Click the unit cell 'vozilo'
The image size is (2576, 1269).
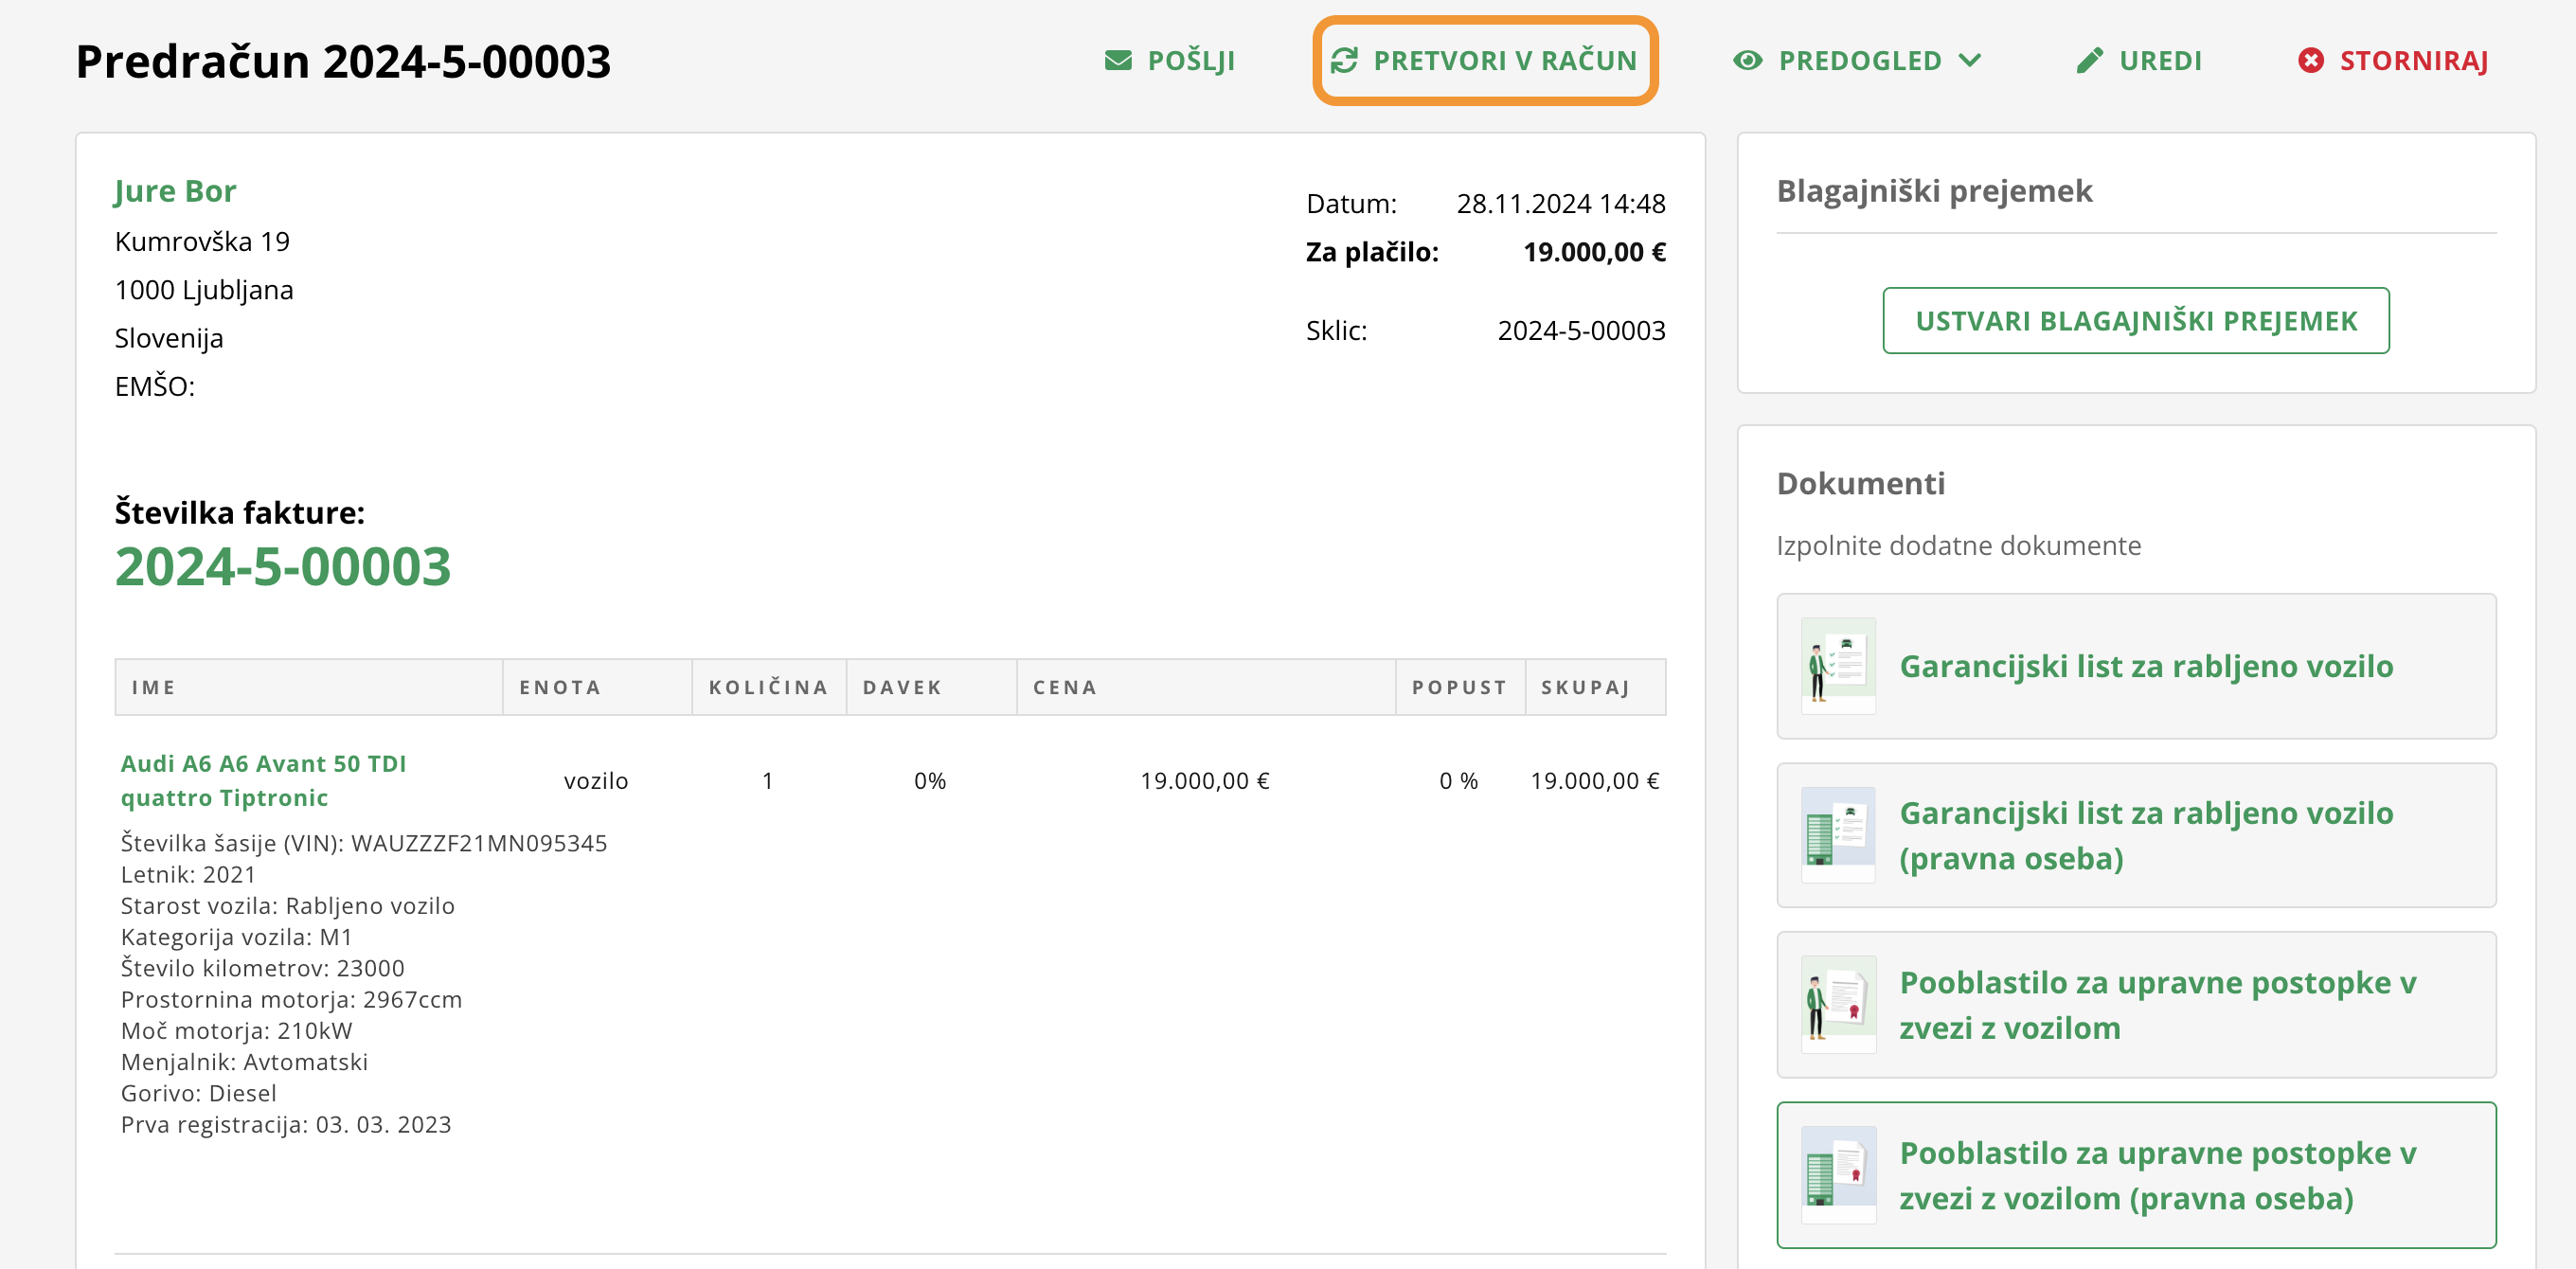pos(596,781)
